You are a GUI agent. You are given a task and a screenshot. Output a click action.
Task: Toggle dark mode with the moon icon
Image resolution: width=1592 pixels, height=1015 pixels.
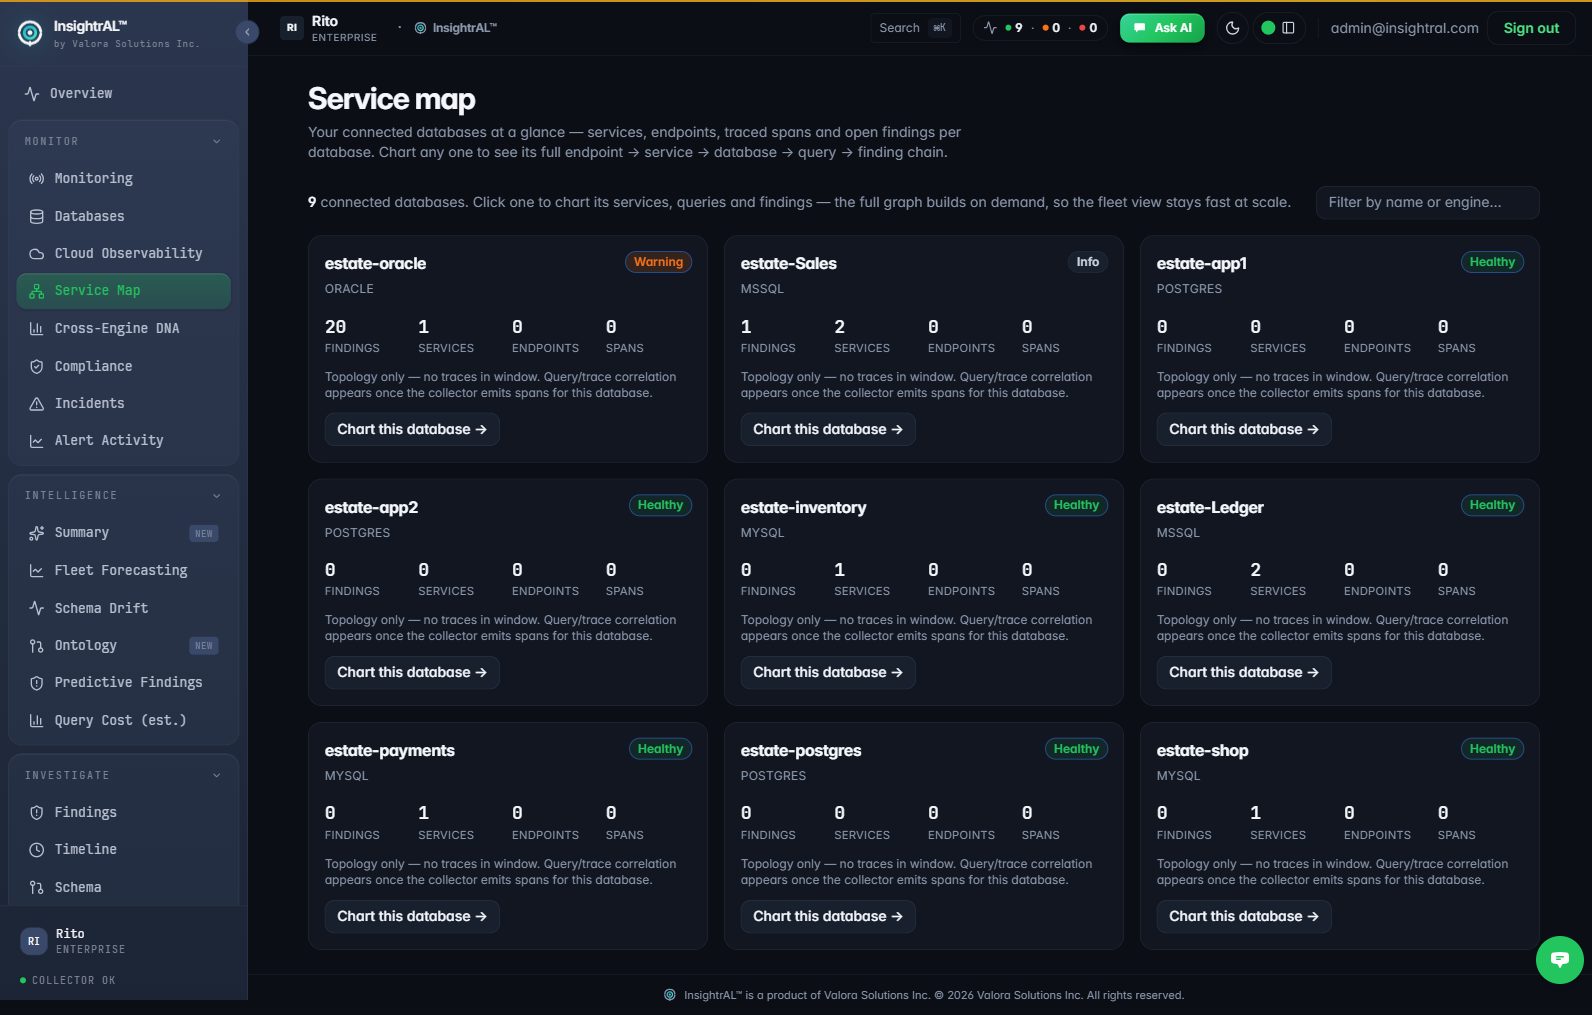point(1232,28)
